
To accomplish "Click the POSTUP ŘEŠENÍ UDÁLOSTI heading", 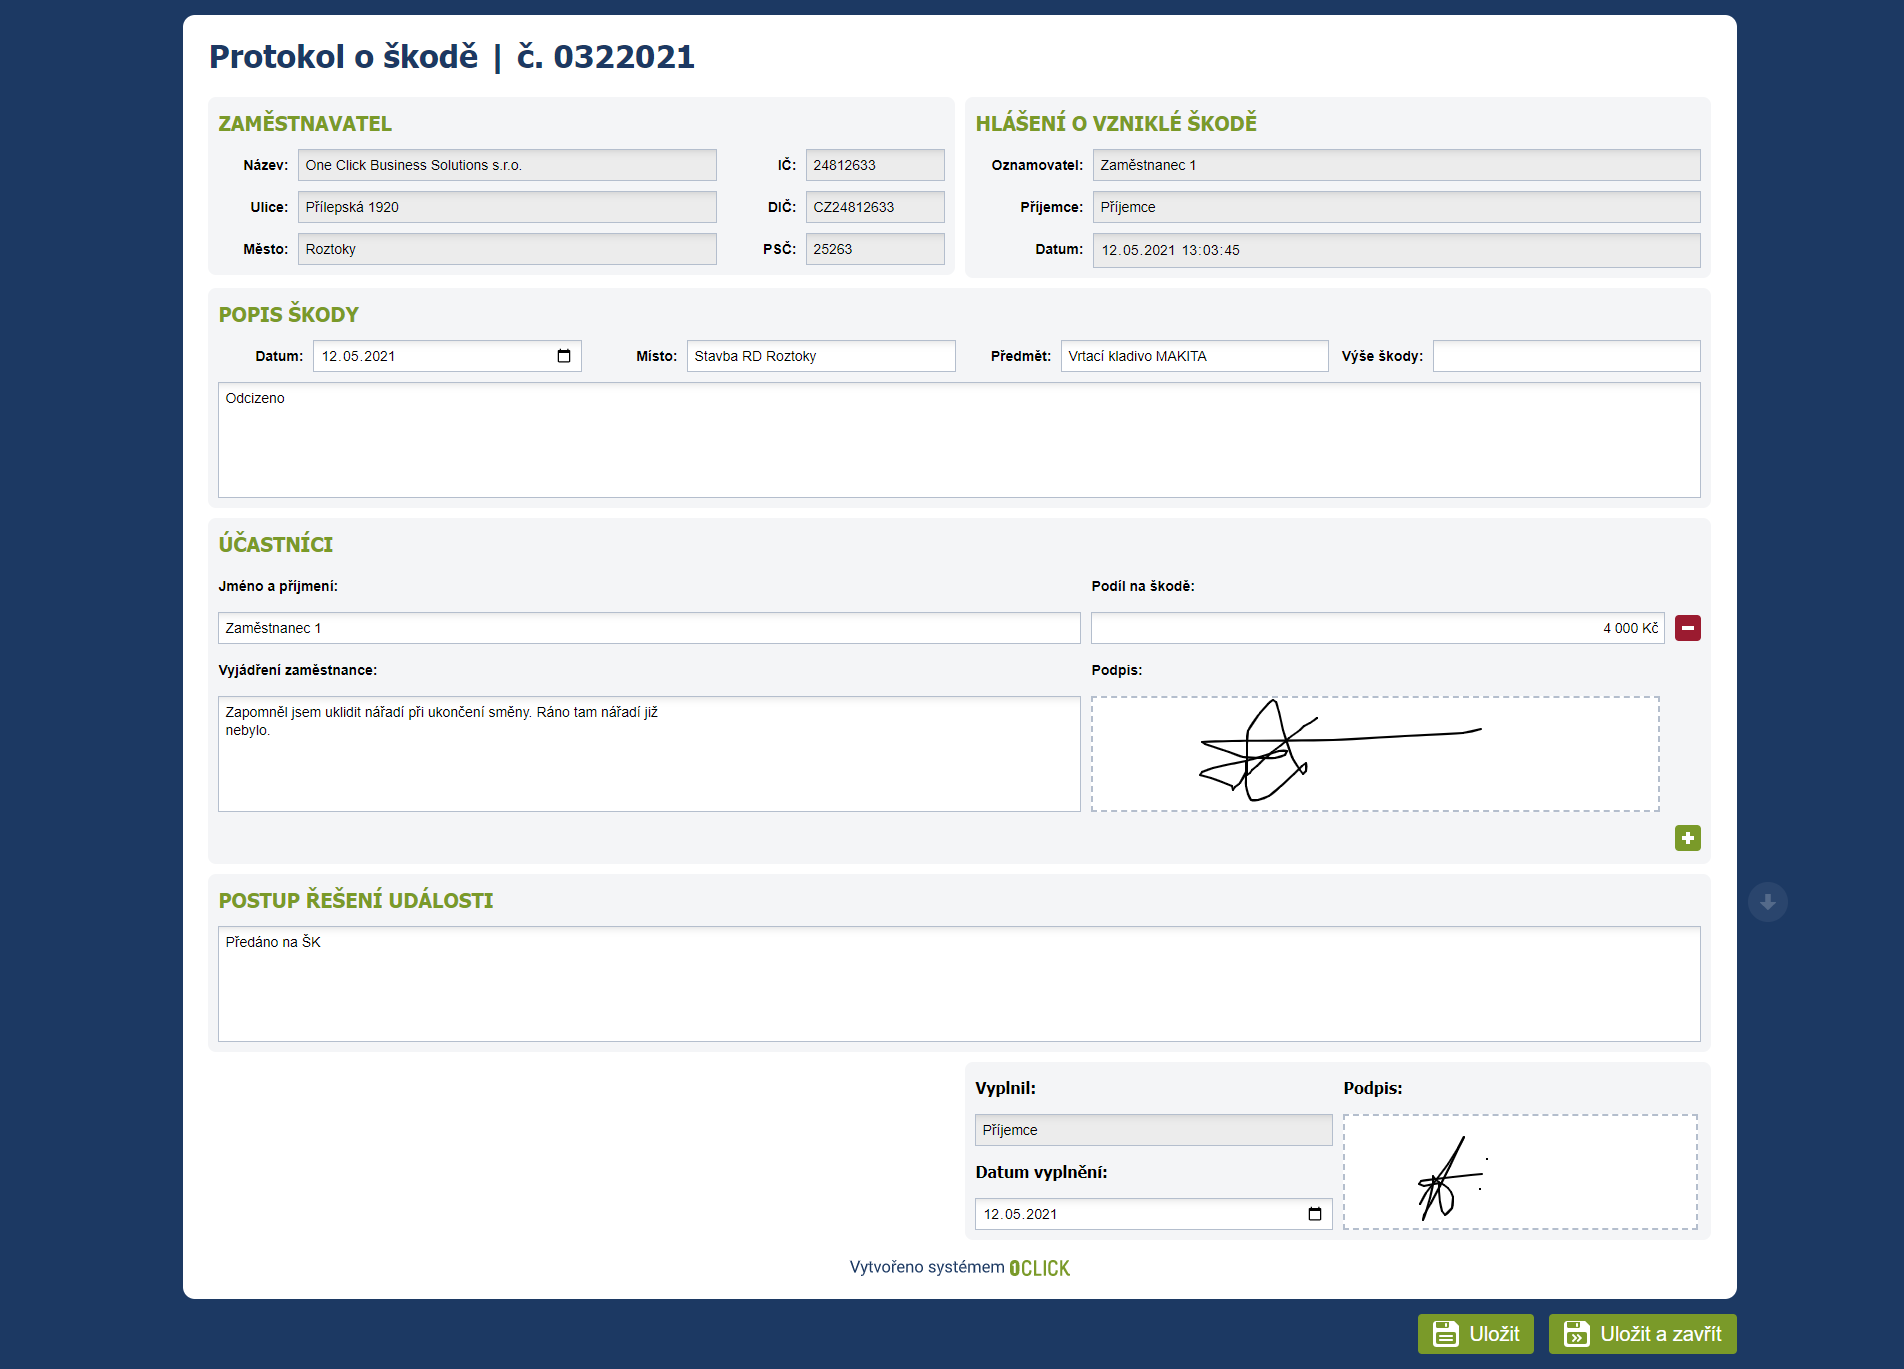I will tap(355, 901).
